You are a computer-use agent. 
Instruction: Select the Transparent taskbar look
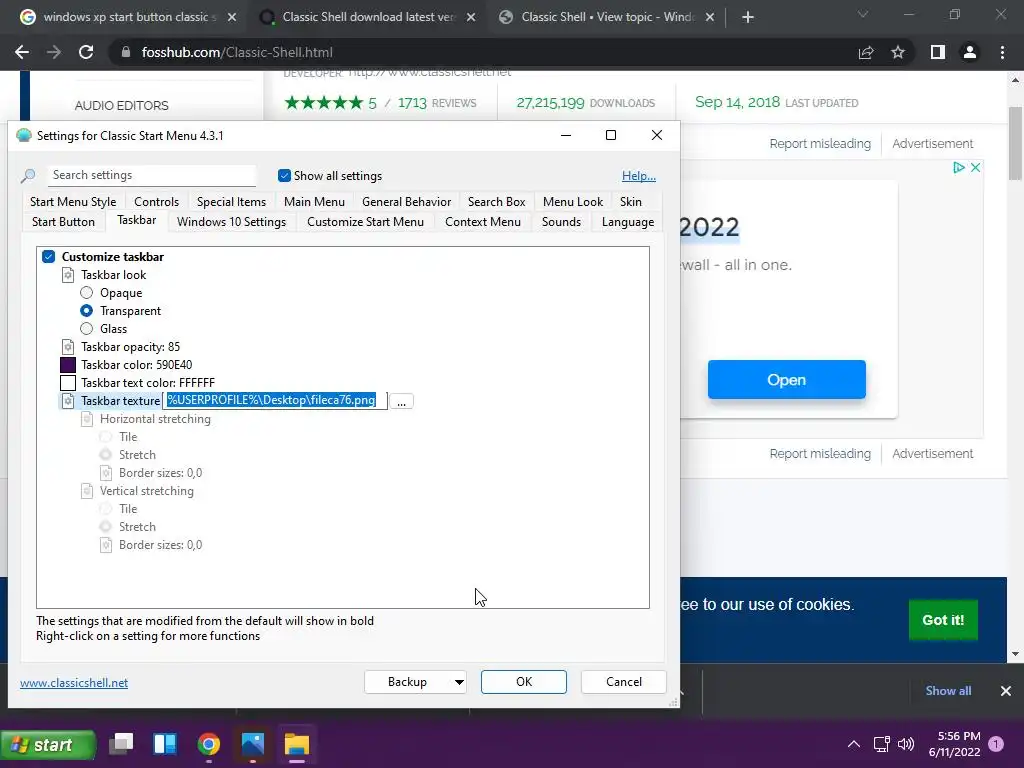[86, 311]
